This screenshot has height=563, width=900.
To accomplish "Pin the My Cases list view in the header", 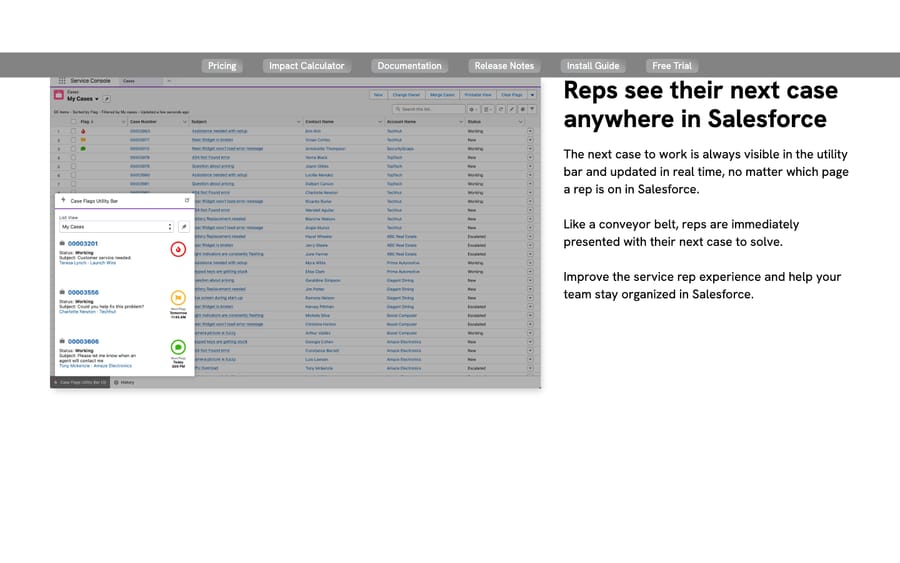I will tap(107, 99).
